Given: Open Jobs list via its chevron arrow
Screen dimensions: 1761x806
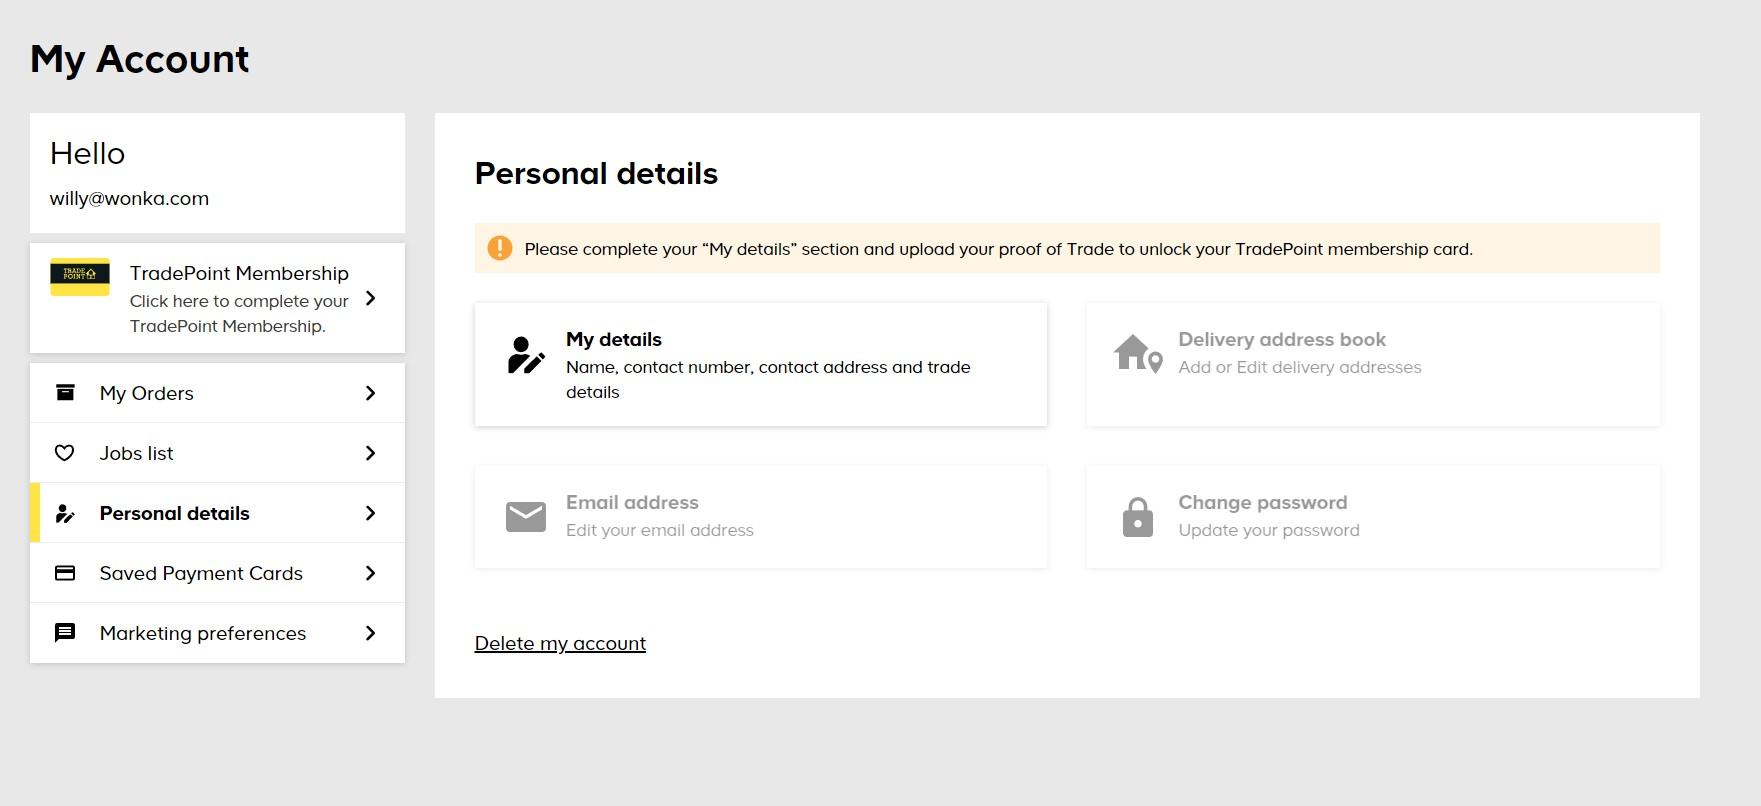Looking at the screenshot, I should pos(370,453).
